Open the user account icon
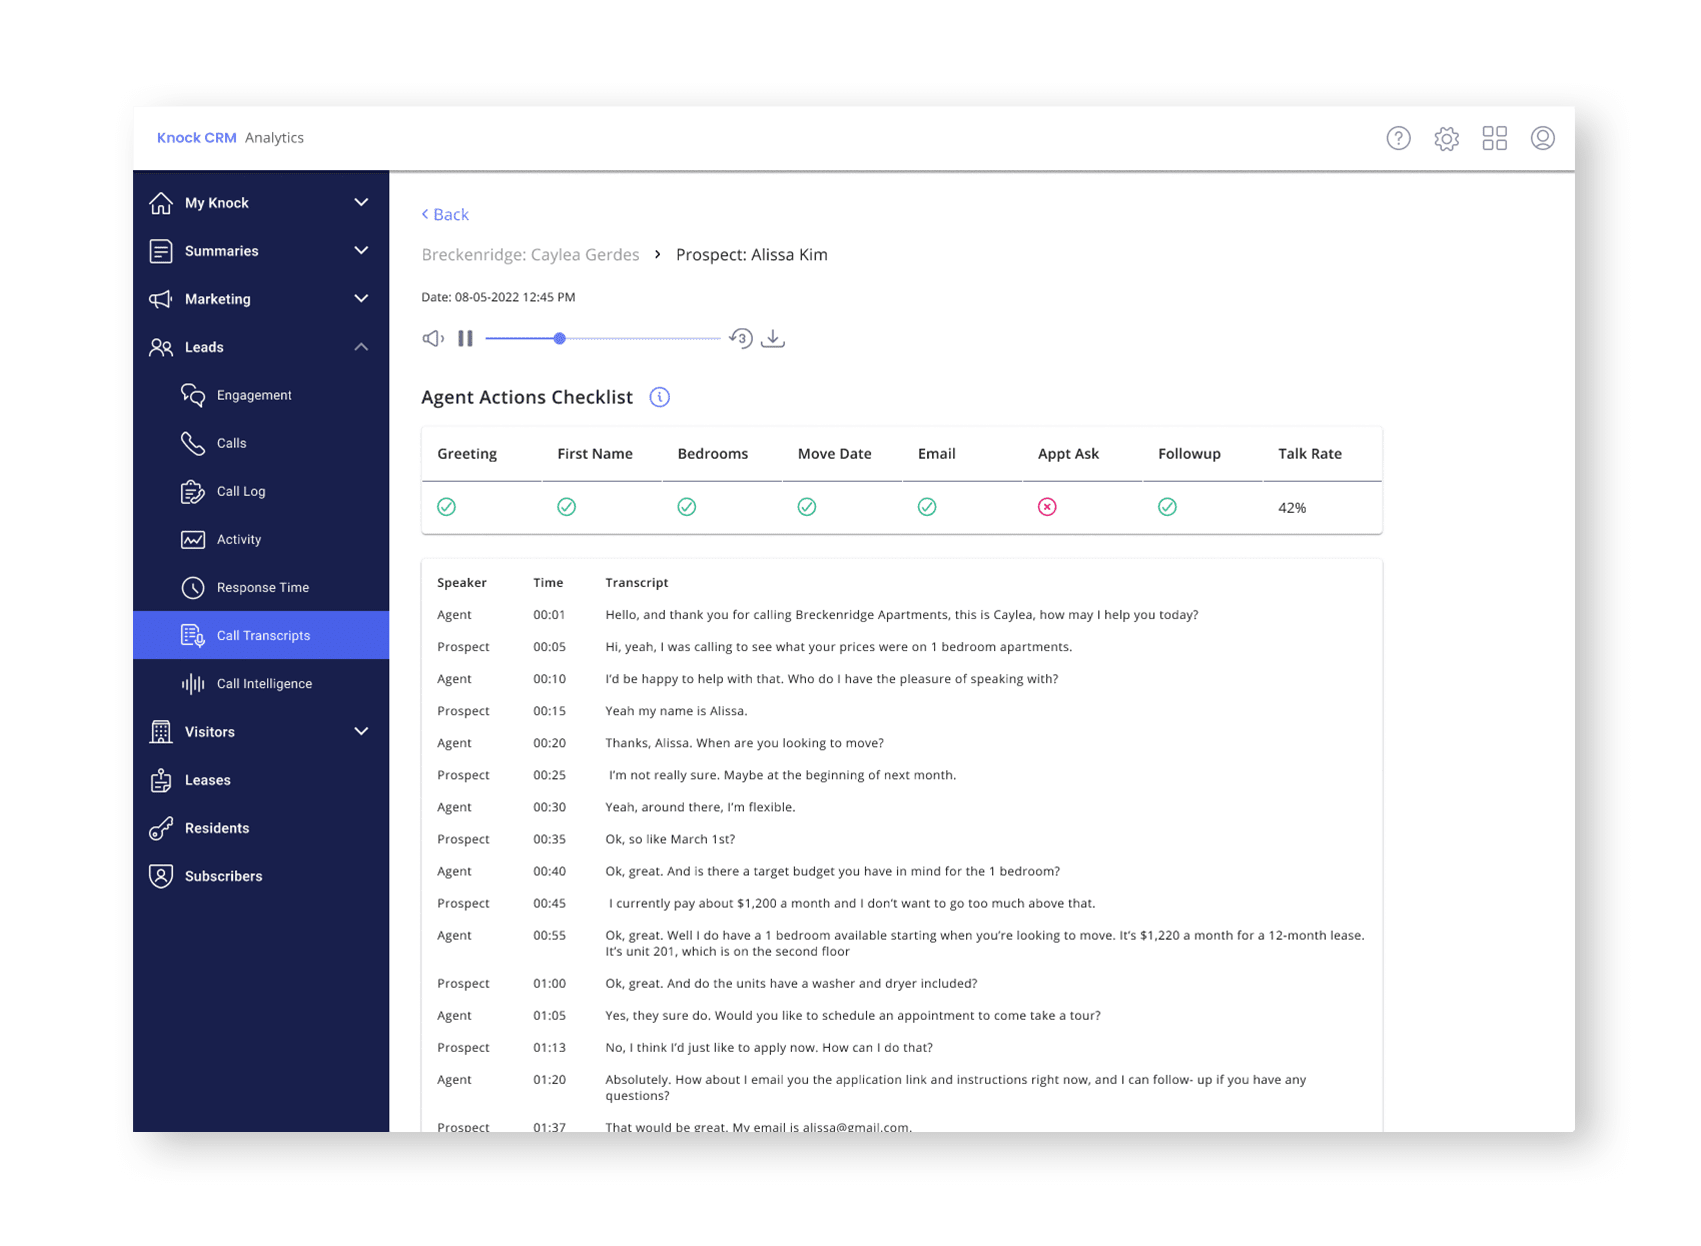The height and width of the screenshot is (1246, 1701). click(1542, 138)
